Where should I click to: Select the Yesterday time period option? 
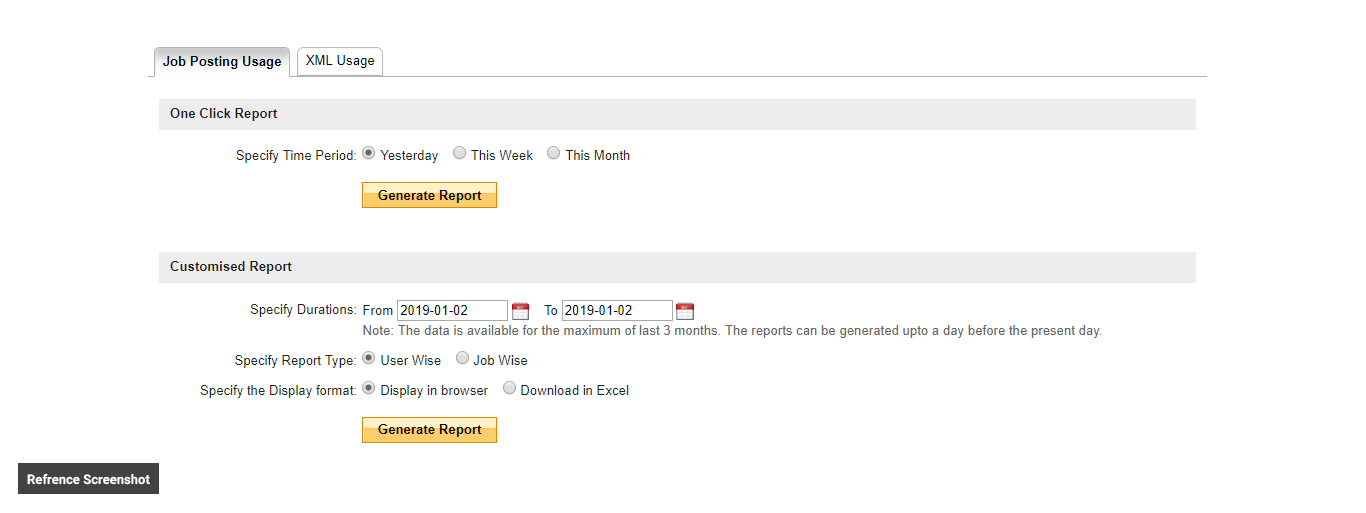[x=369, y=154]
